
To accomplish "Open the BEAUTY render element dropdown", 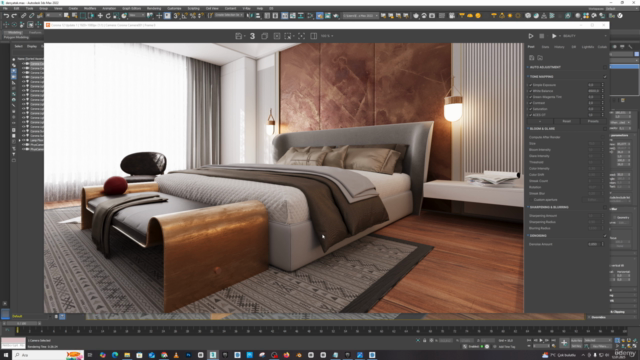I will coord(584,36).
